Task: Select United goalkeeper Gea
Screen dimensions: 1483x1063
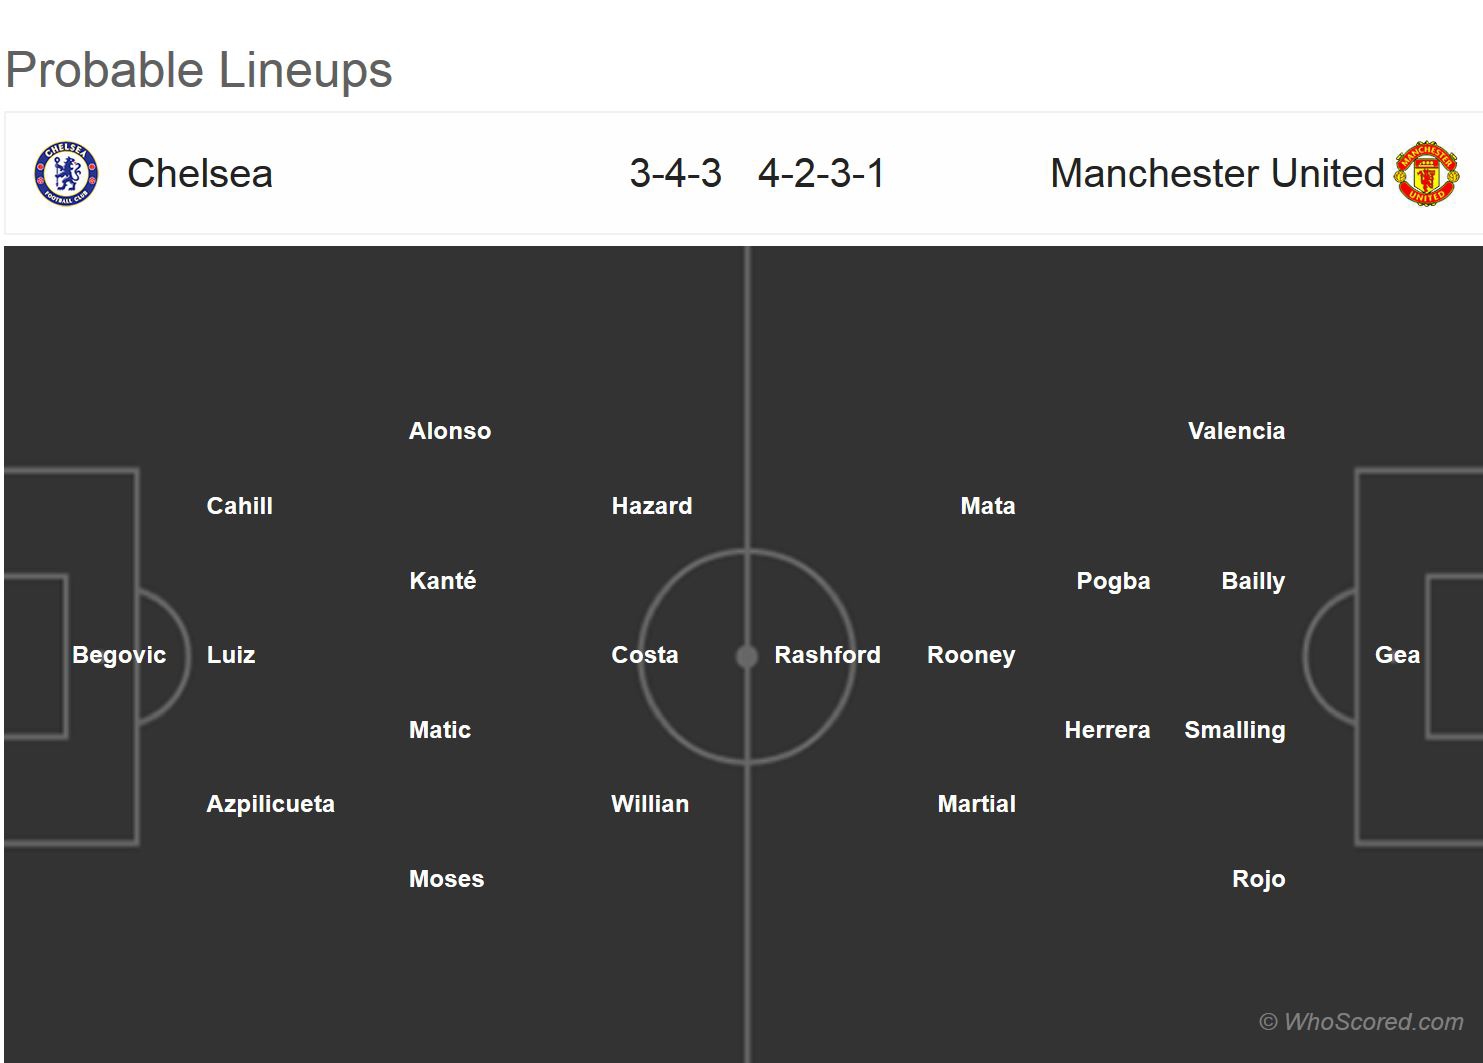Action: pyautogui.click(x=1397, y=655)
